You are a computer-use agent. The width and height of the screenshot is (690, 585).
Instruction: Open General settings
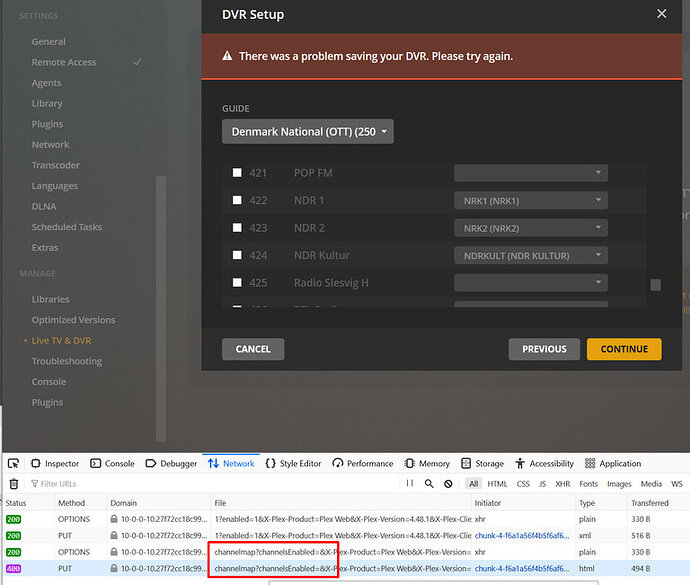coord(48,42)
